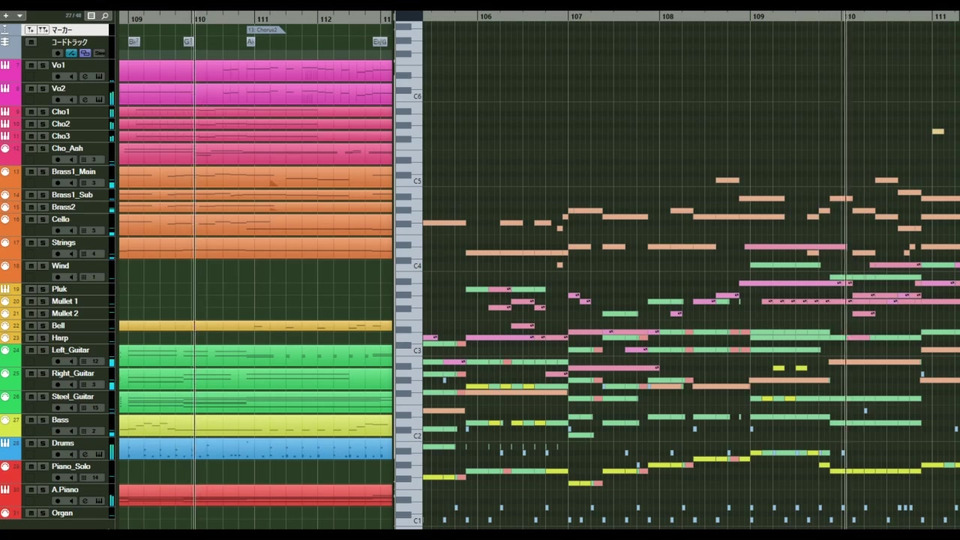Click bar 111 on project ruler
The width and height of the screenshot is (960, 540).
(x=263, y=19)
